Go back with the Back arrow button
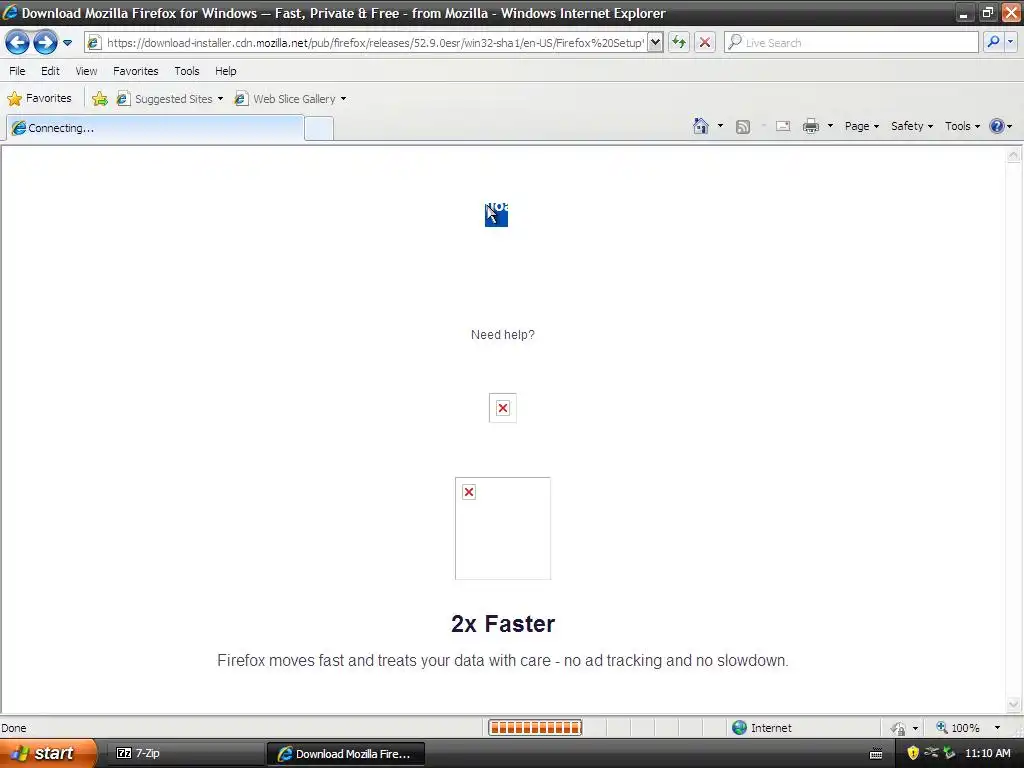The image size is (1024, 768). click(x=18, y=43)
